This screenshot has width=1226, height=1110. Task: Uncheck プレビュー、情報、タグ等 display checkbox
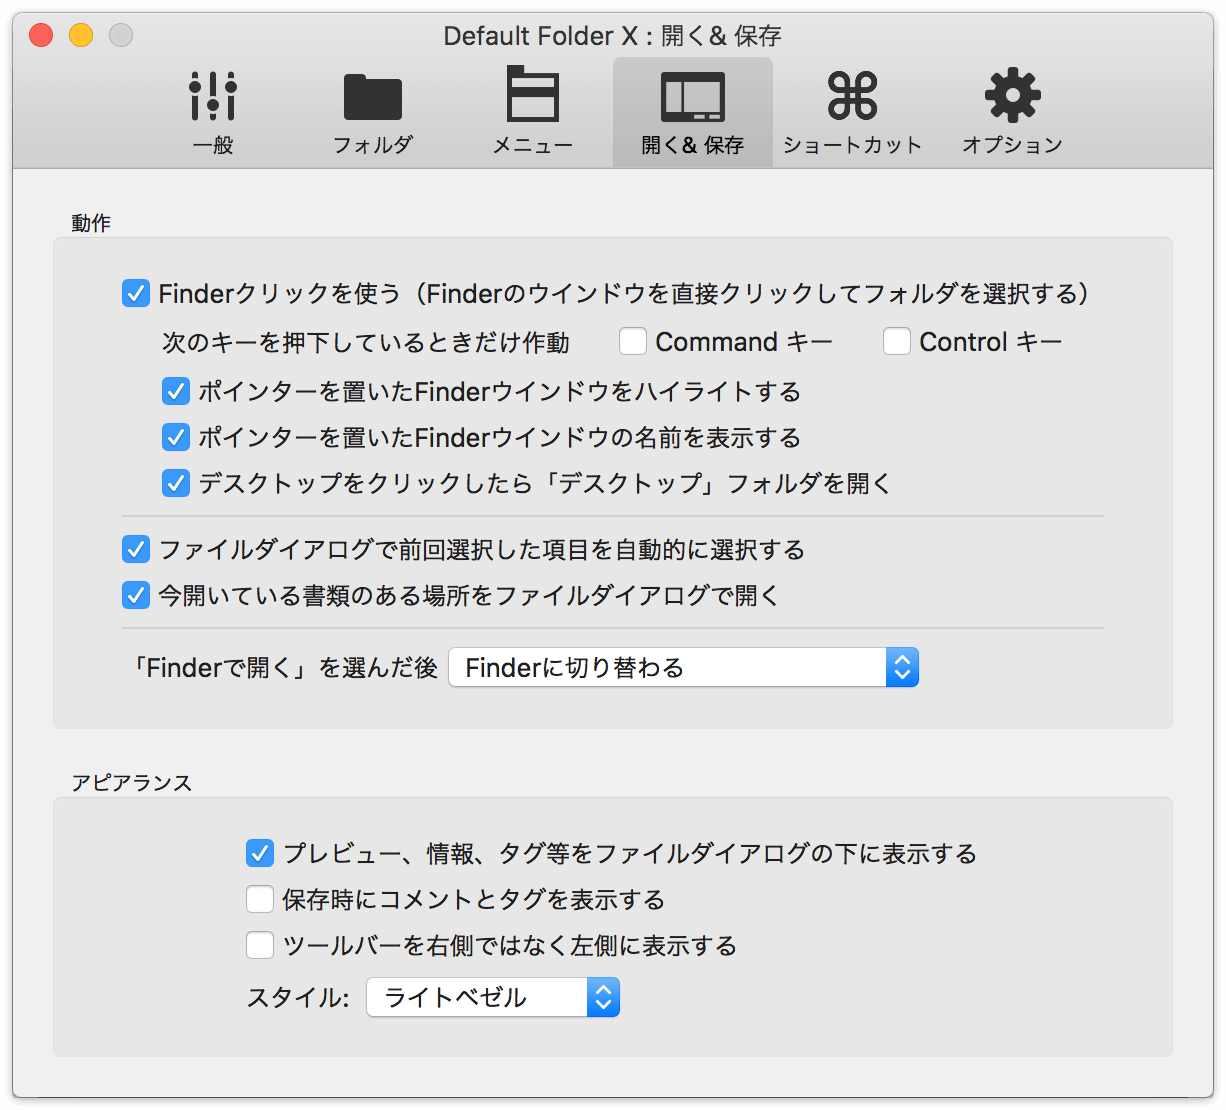[260, 853]
